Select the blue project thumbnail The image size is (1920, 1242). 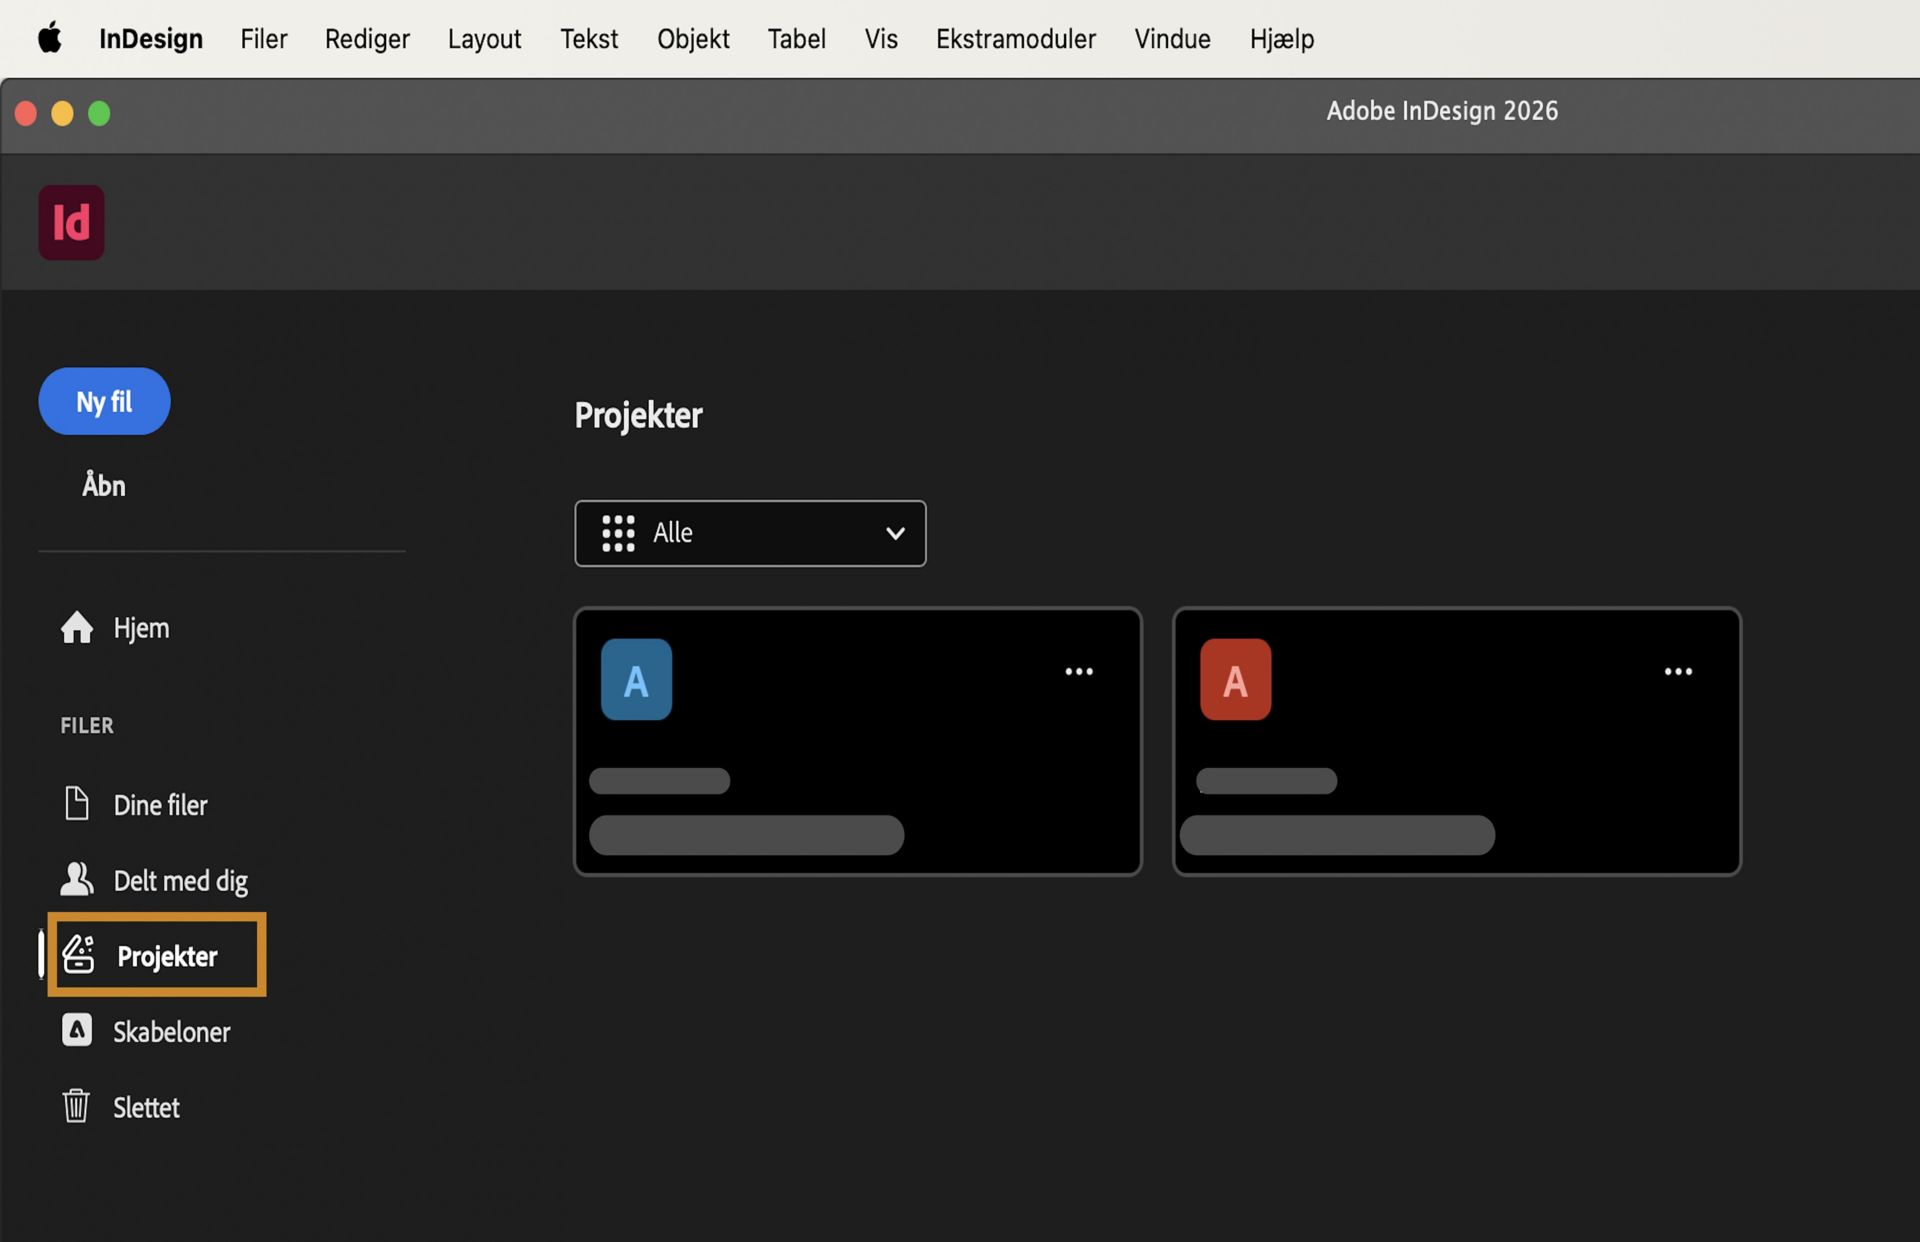click(x=636, y=678)
